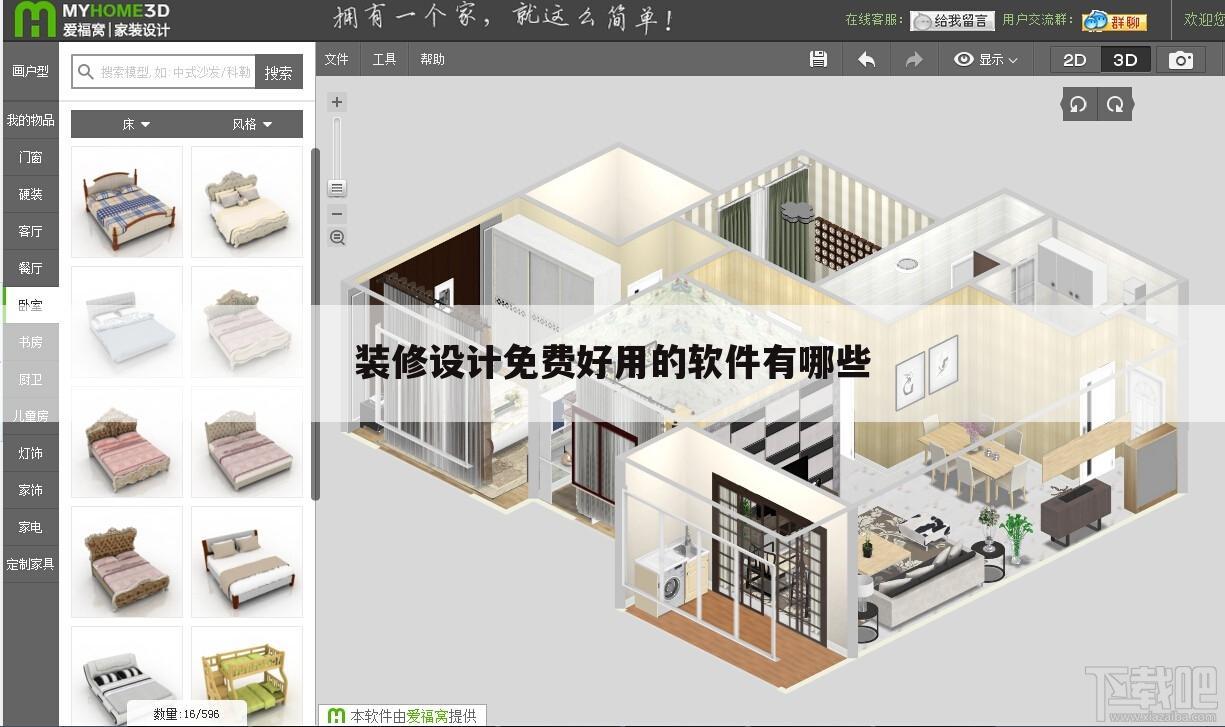The width and height of the screenshot is (1225, 727).
Task: Click the zoom slider handle
Action: 337,188
